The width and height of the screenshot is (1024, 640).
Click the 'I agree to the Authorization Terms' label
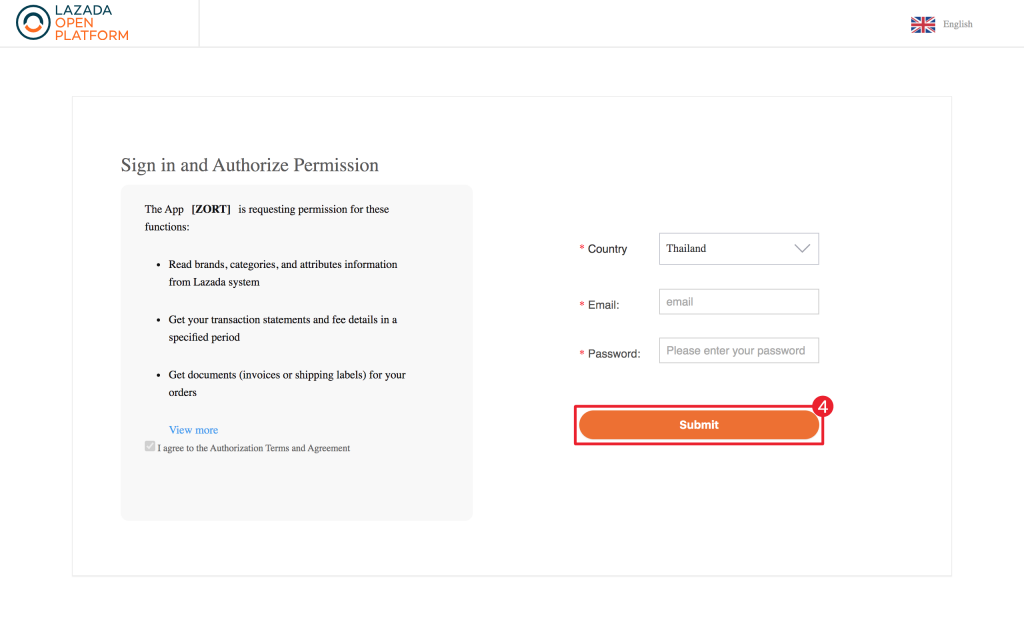tap(253, 448)
